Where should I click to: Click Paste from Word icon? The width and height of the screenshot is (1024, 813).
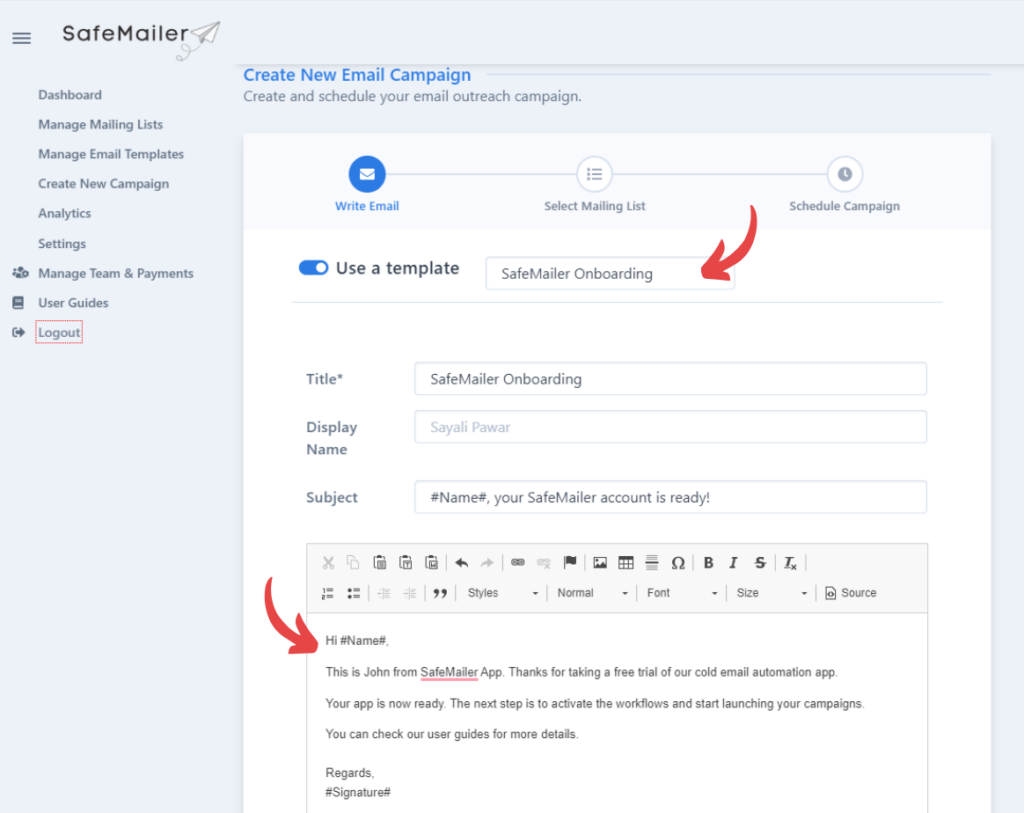click(x=432, y=562)
